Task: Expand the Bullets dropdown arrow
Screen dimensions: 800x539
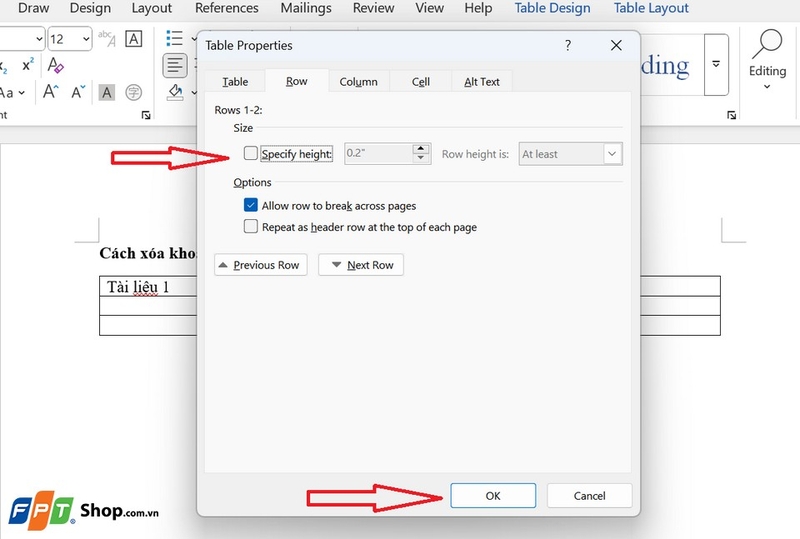Action: [194, 39]
